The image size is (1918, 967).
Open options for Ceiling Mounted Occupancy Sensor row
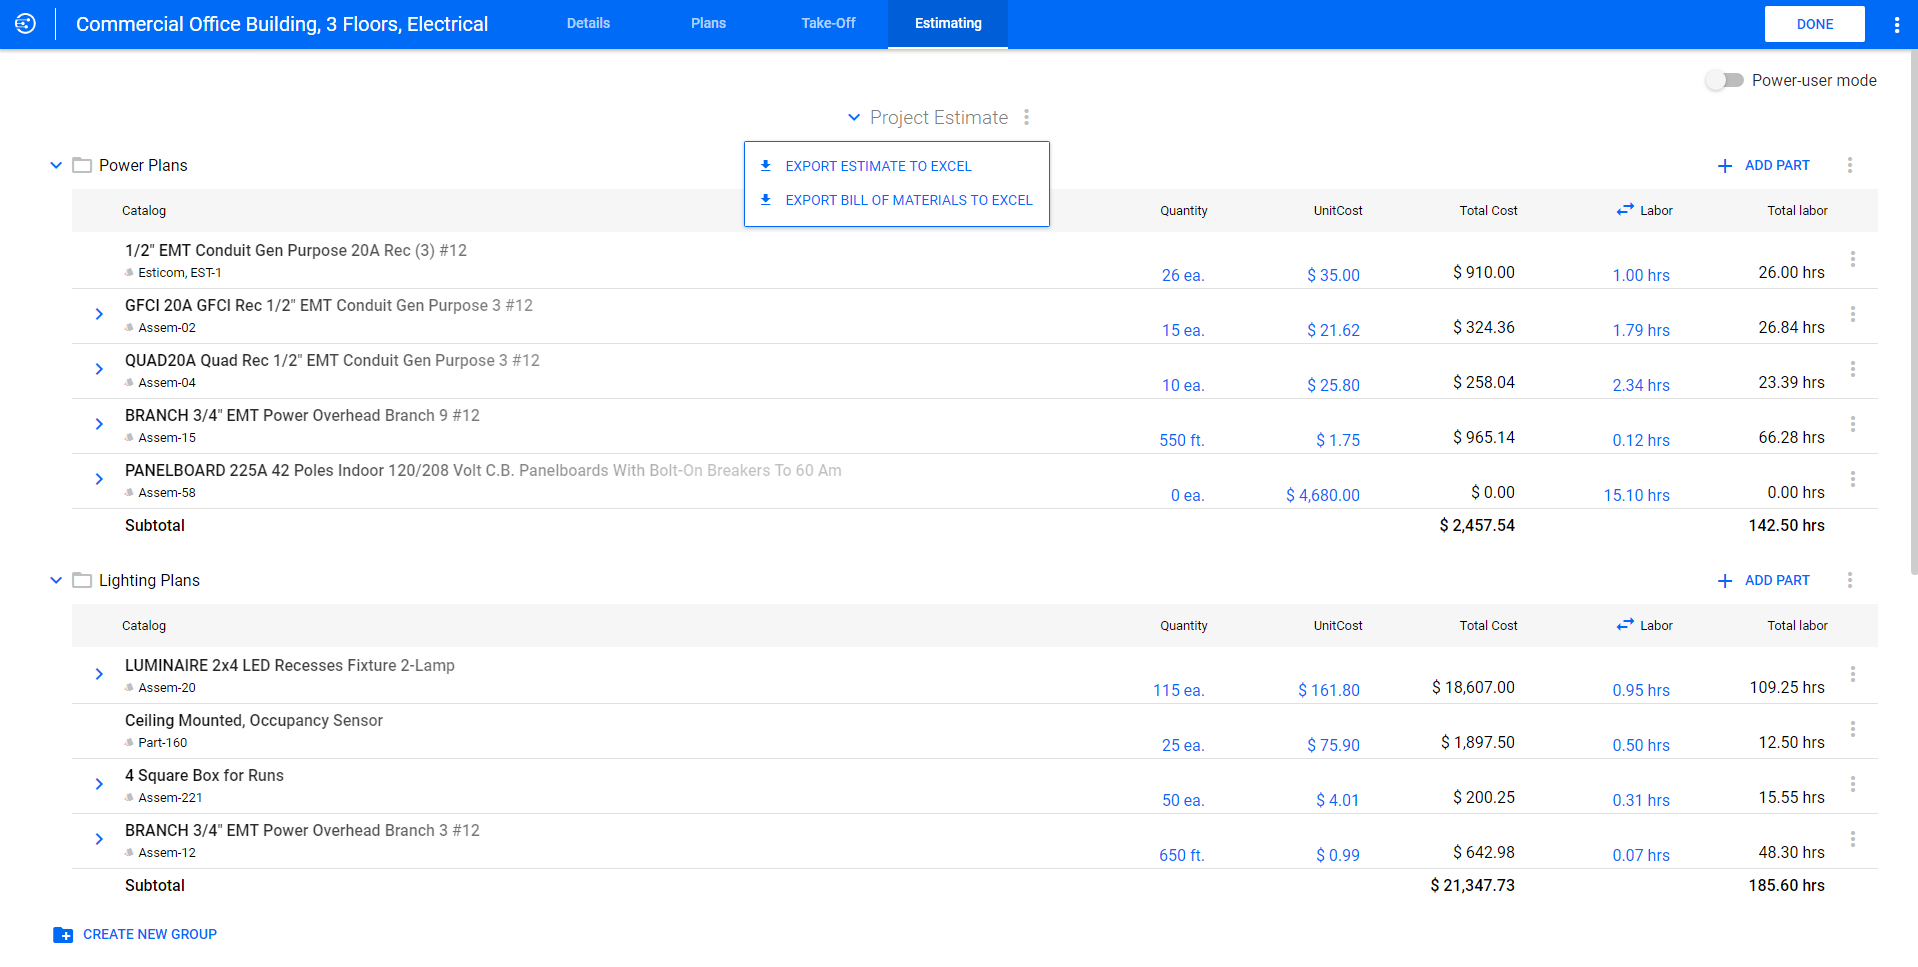tap(1853, 729)
